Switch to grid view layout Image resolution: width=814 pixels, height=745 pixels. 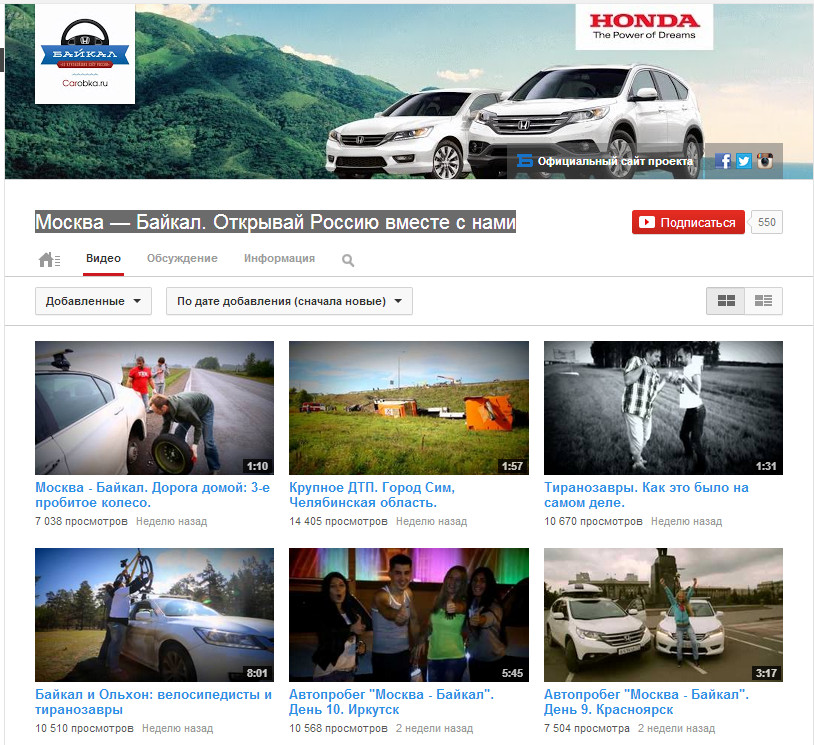[726, 301]
